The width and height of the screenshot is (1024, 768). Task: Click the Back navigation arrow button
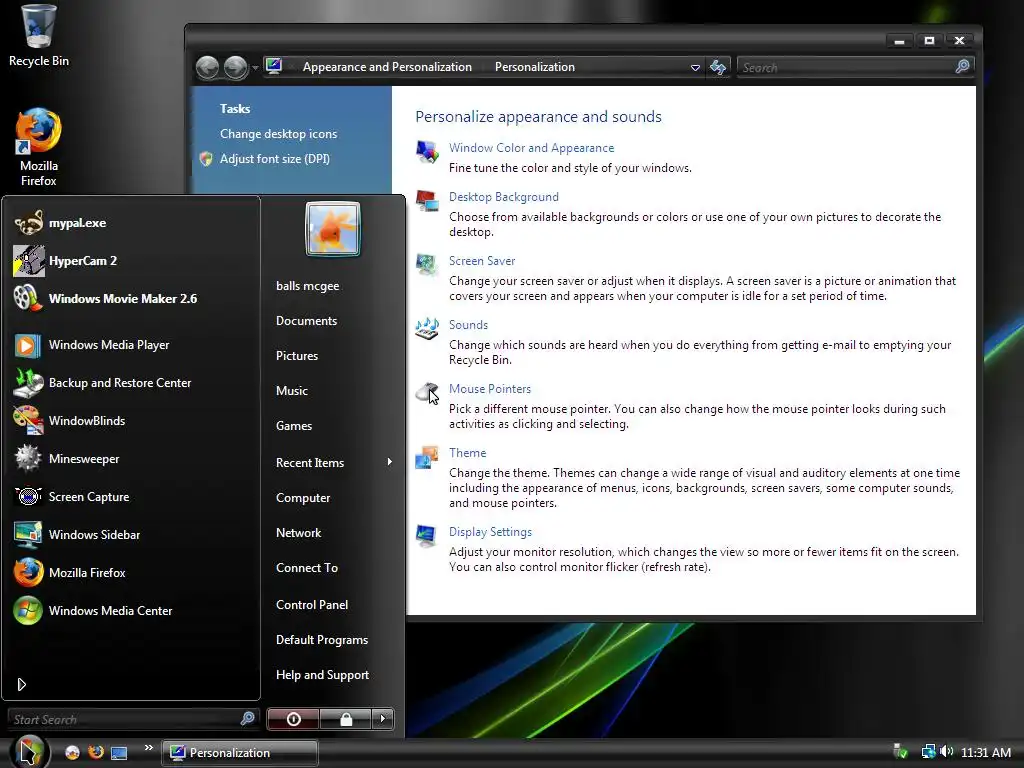click(208, 67)
